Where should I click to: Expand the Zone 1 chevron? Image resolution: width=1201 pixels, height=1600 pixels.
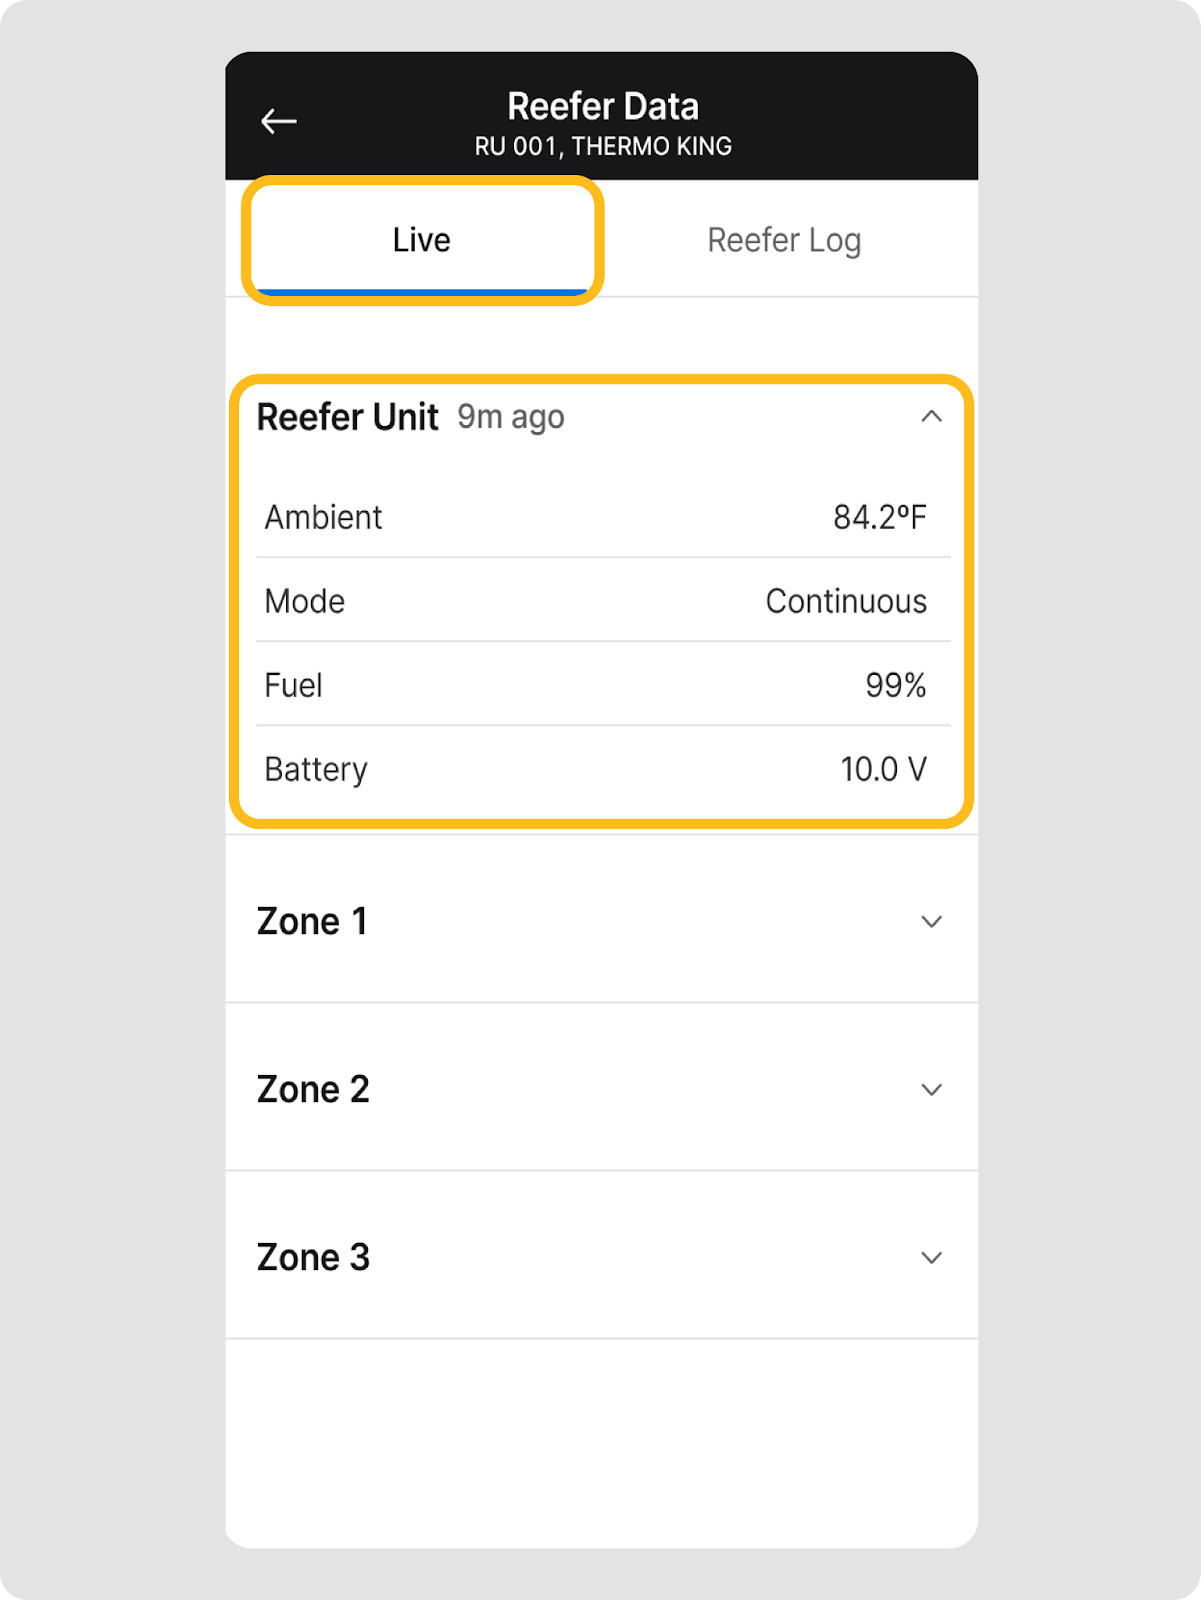931,921
